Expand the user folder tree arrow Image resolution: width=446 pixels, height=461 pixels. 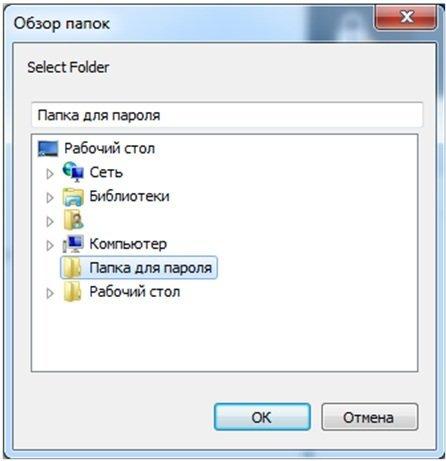[x=50, y=222]
